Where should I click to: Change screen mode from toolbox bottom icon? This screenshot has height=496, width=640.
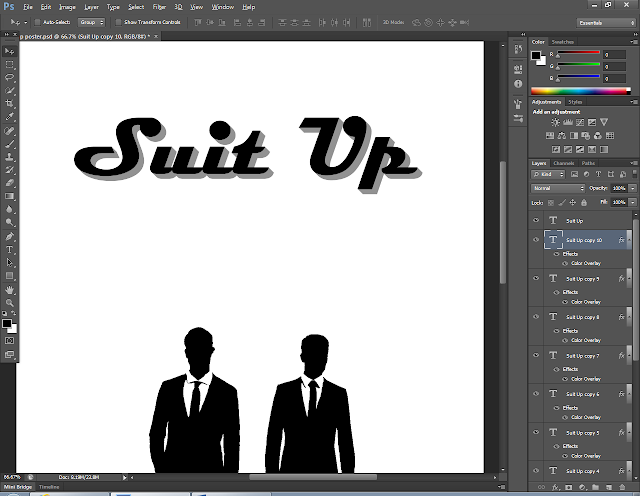(x=9, y=354)
